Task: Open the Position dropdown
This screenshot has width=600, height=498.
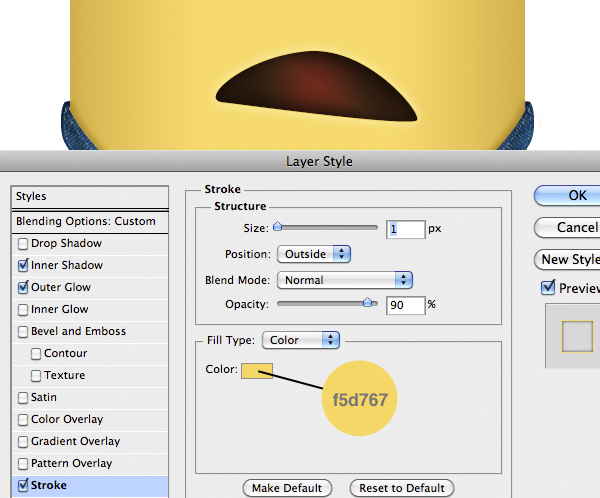Action: pyautogui.click(x=313, y=254)
